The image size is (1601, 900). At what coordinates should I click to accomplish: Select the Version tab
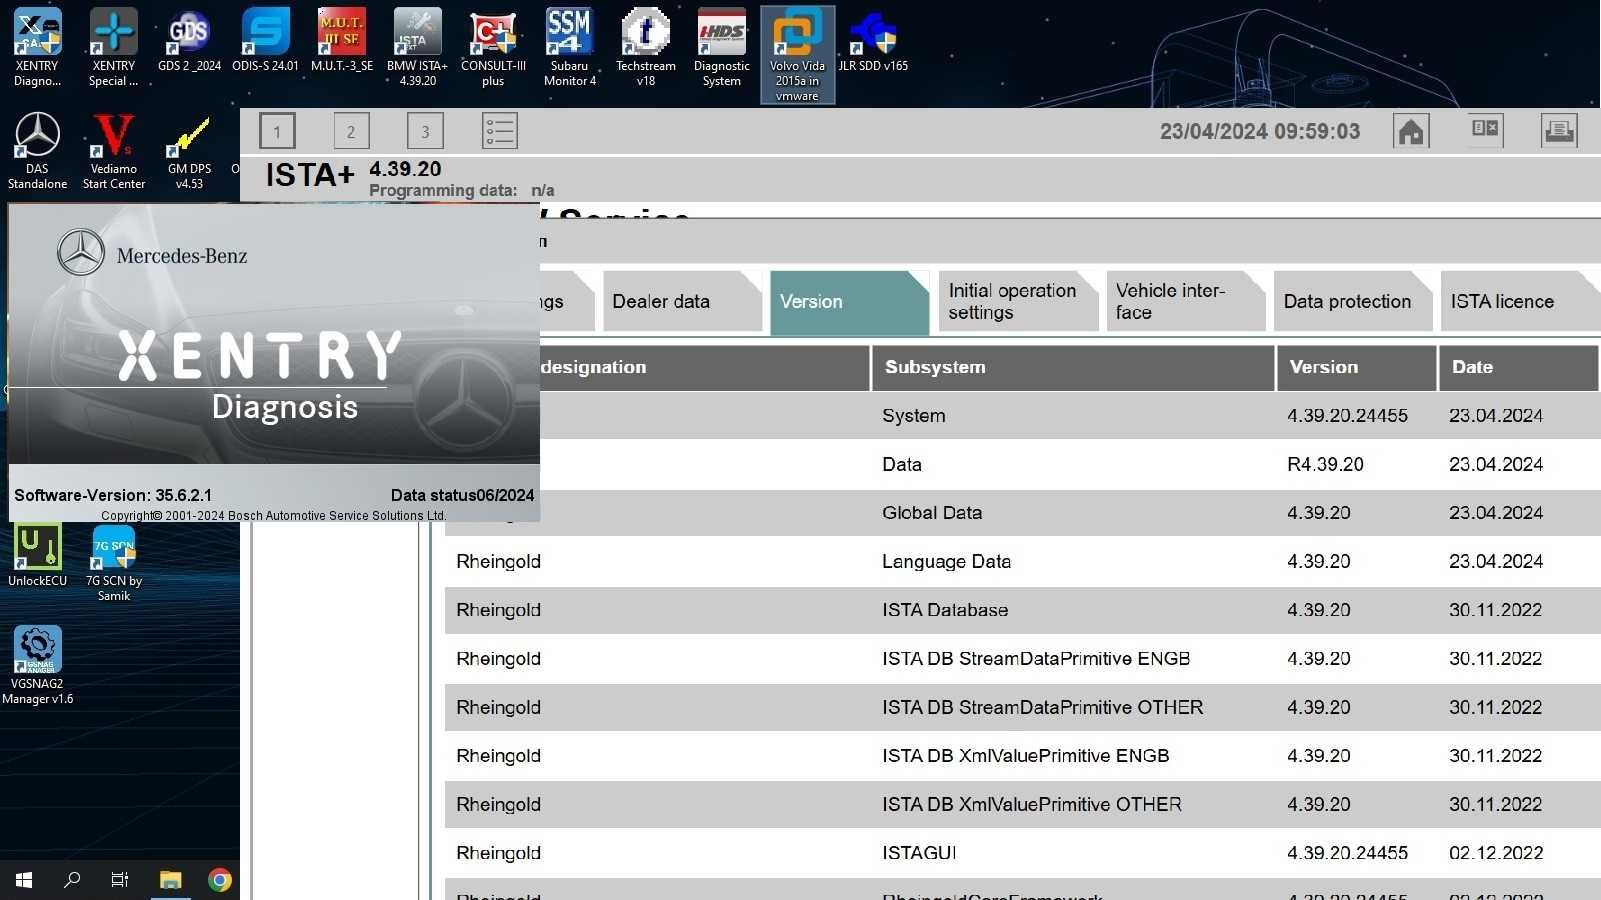point(849,301)
